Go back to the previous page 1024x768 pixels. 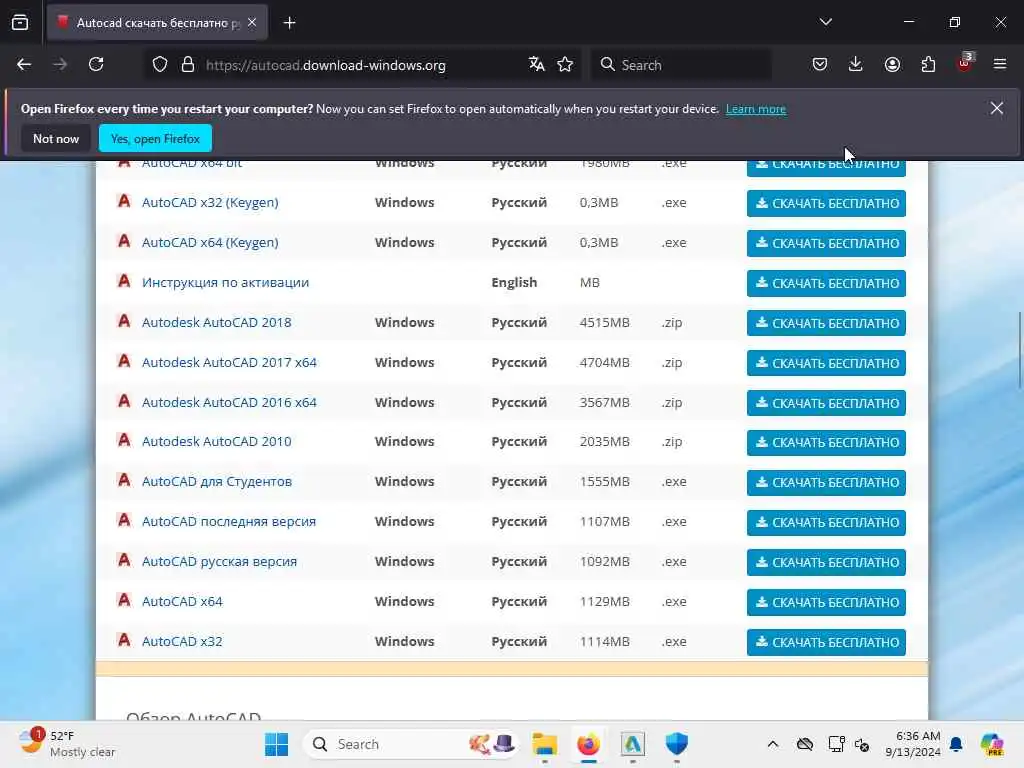tap(24, 65)
